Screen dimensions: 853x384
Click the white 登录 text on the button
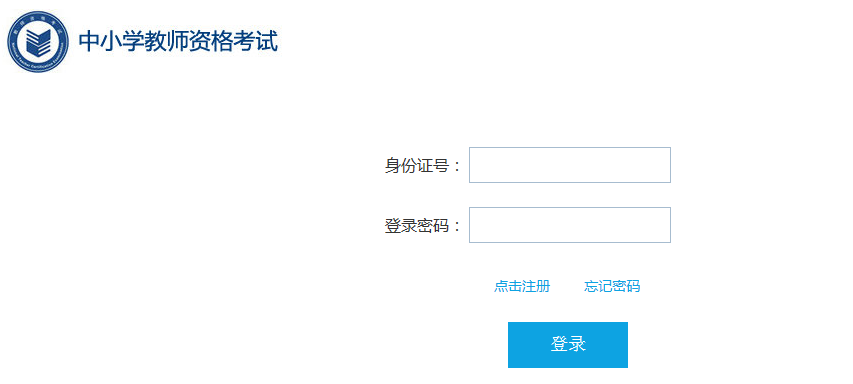pyautogui.click(x=568, y=344)
